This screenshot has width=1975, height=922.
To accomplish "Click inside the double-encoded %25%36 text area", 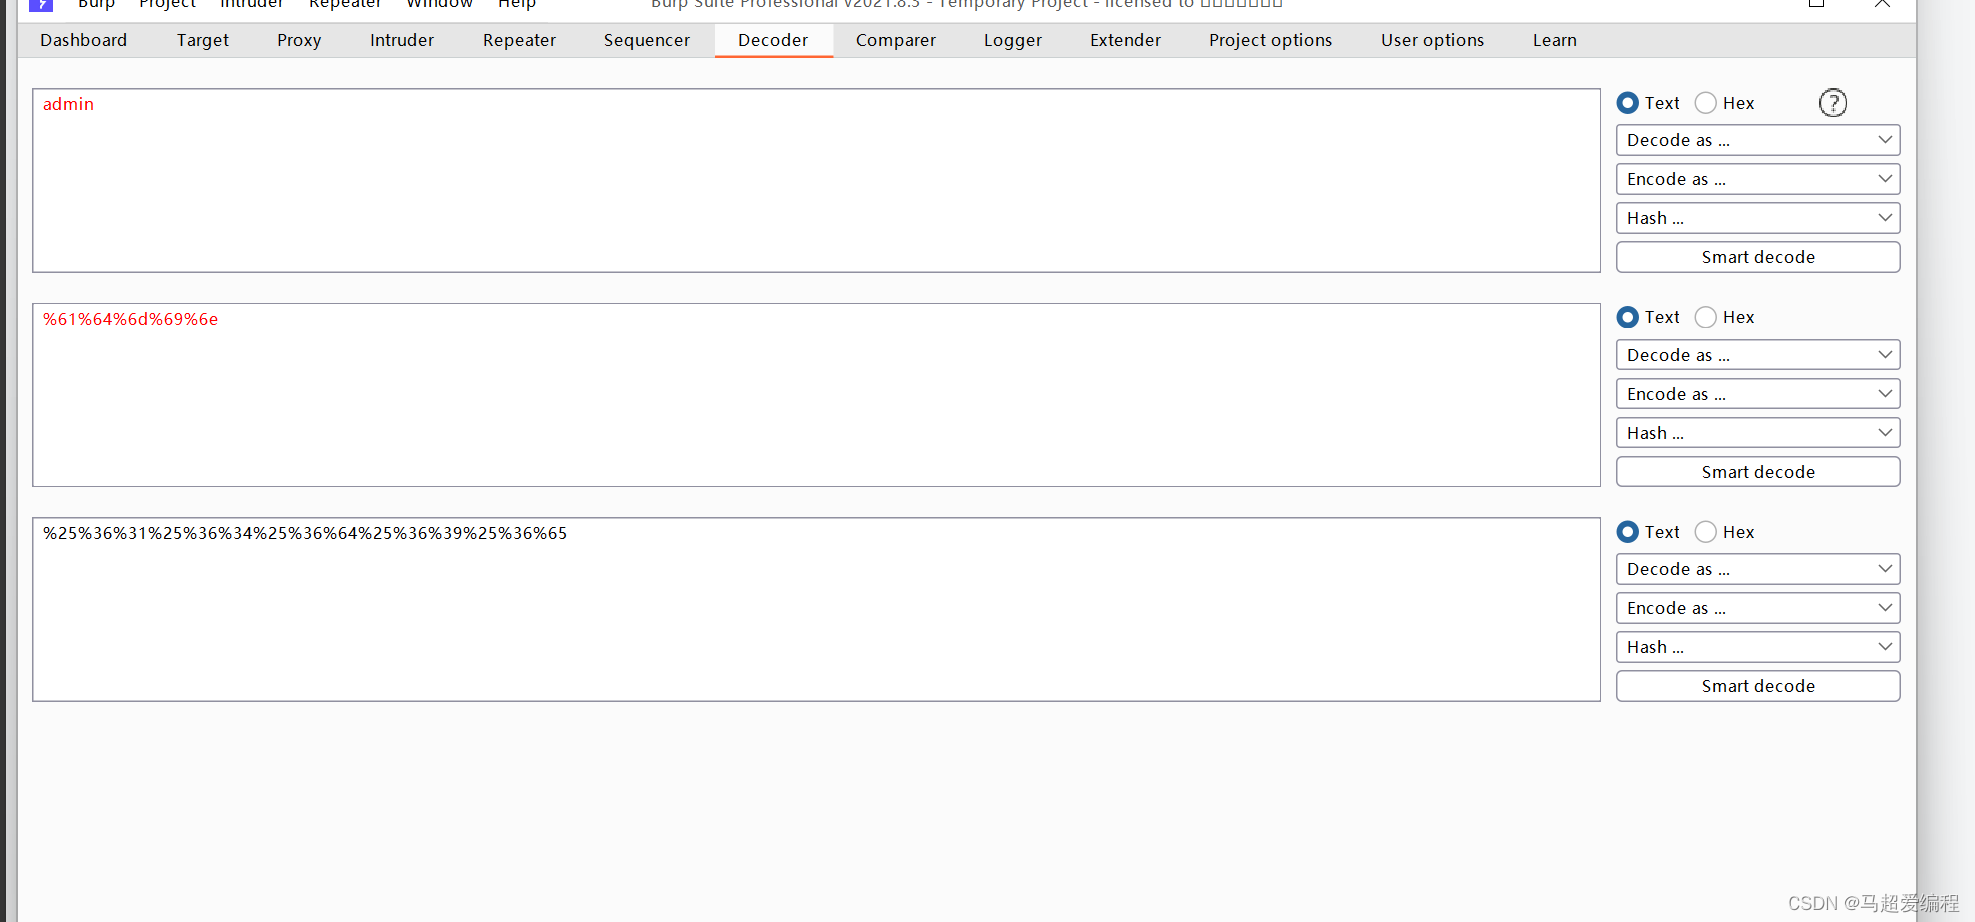I will (816, 609).
